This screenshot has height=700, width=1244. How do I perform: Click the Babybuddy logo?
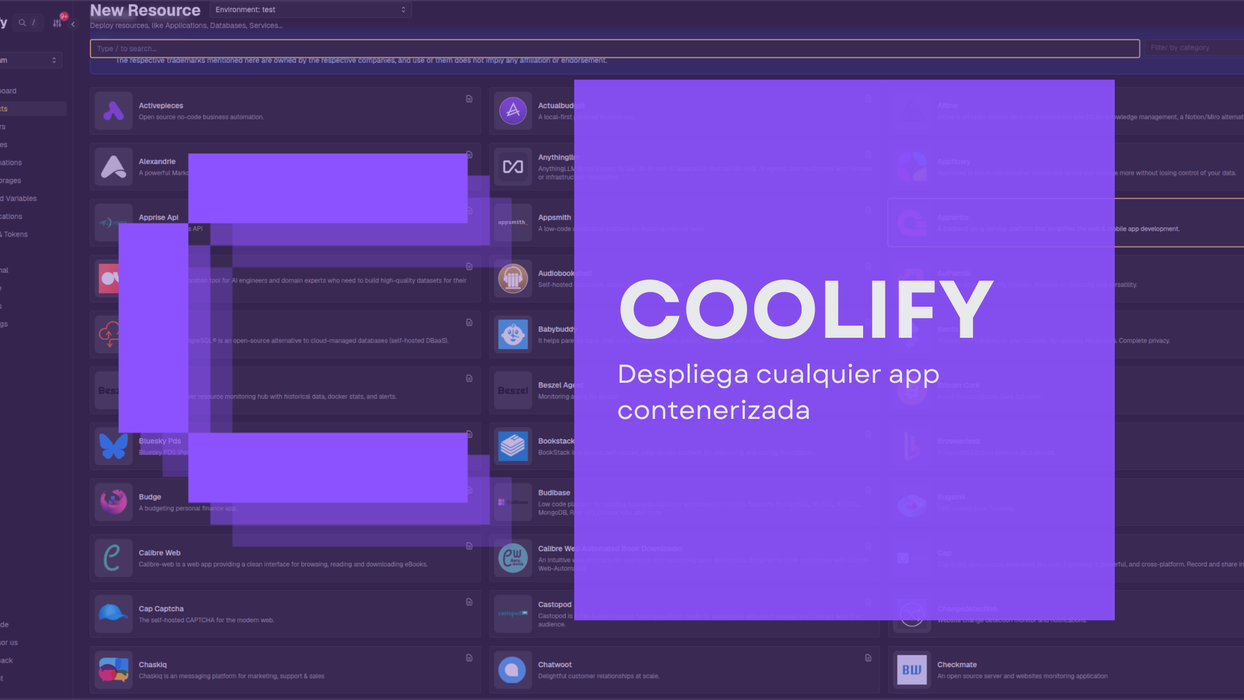(x=513, y=335)
